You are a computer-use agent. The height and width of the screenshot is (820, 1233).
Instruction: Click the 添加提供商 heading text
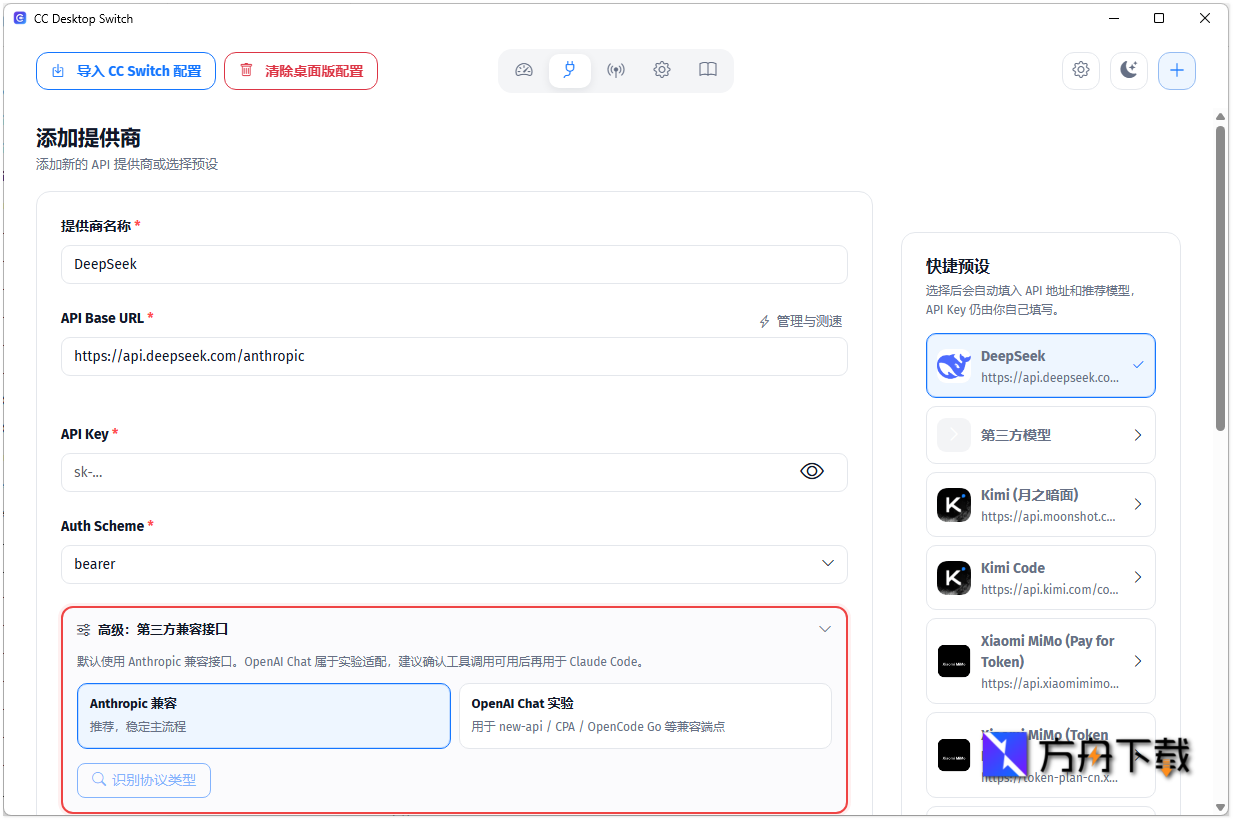pos(88,138)
